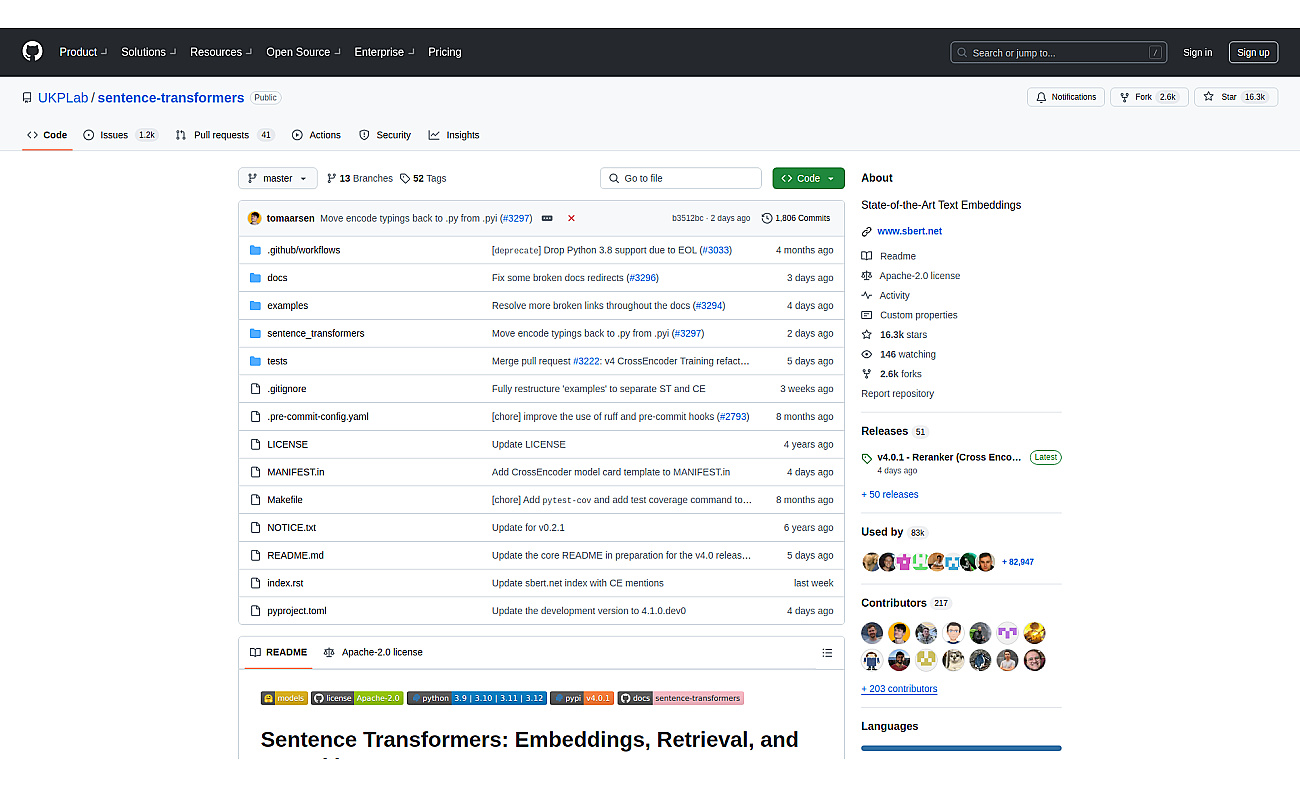
Task: Click the link icon beside www.sbert.net
Action: pos(867,231)
